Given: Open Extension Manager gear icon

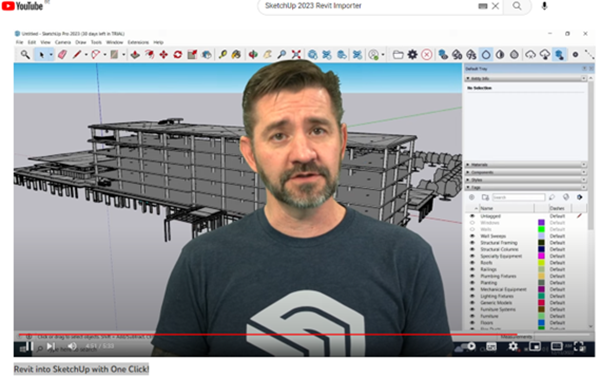Looking at the screenshot, I should coord(412,55).
